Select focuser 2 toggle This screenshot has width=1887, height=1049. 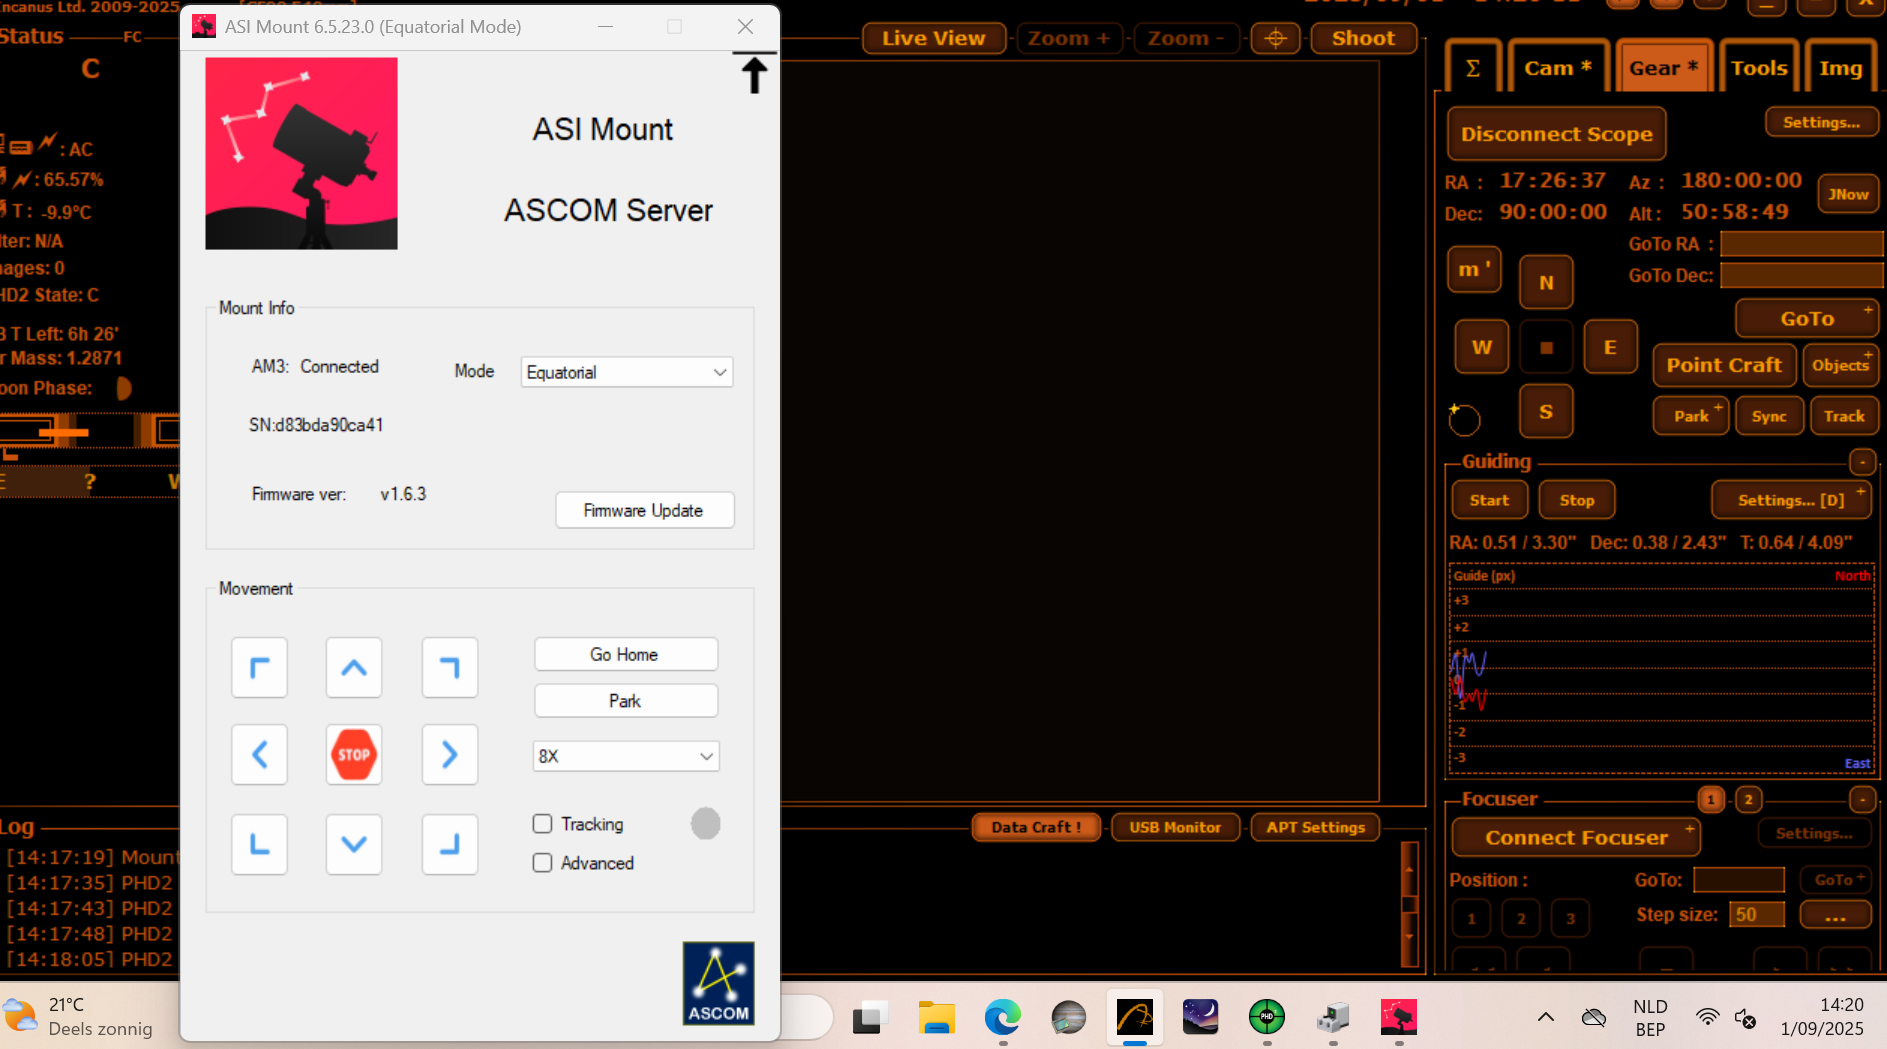[1748, 799]
